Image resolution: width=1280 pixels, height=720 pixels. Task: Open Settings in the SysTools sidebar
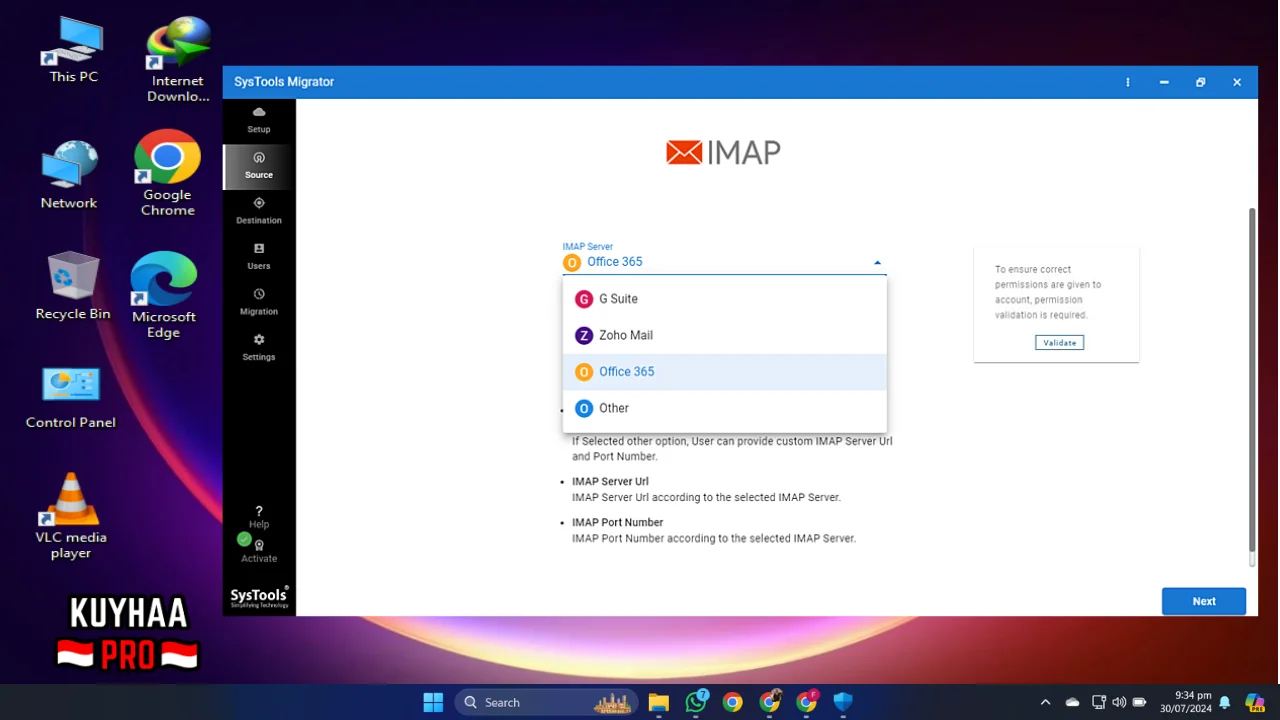click(259, 347)
